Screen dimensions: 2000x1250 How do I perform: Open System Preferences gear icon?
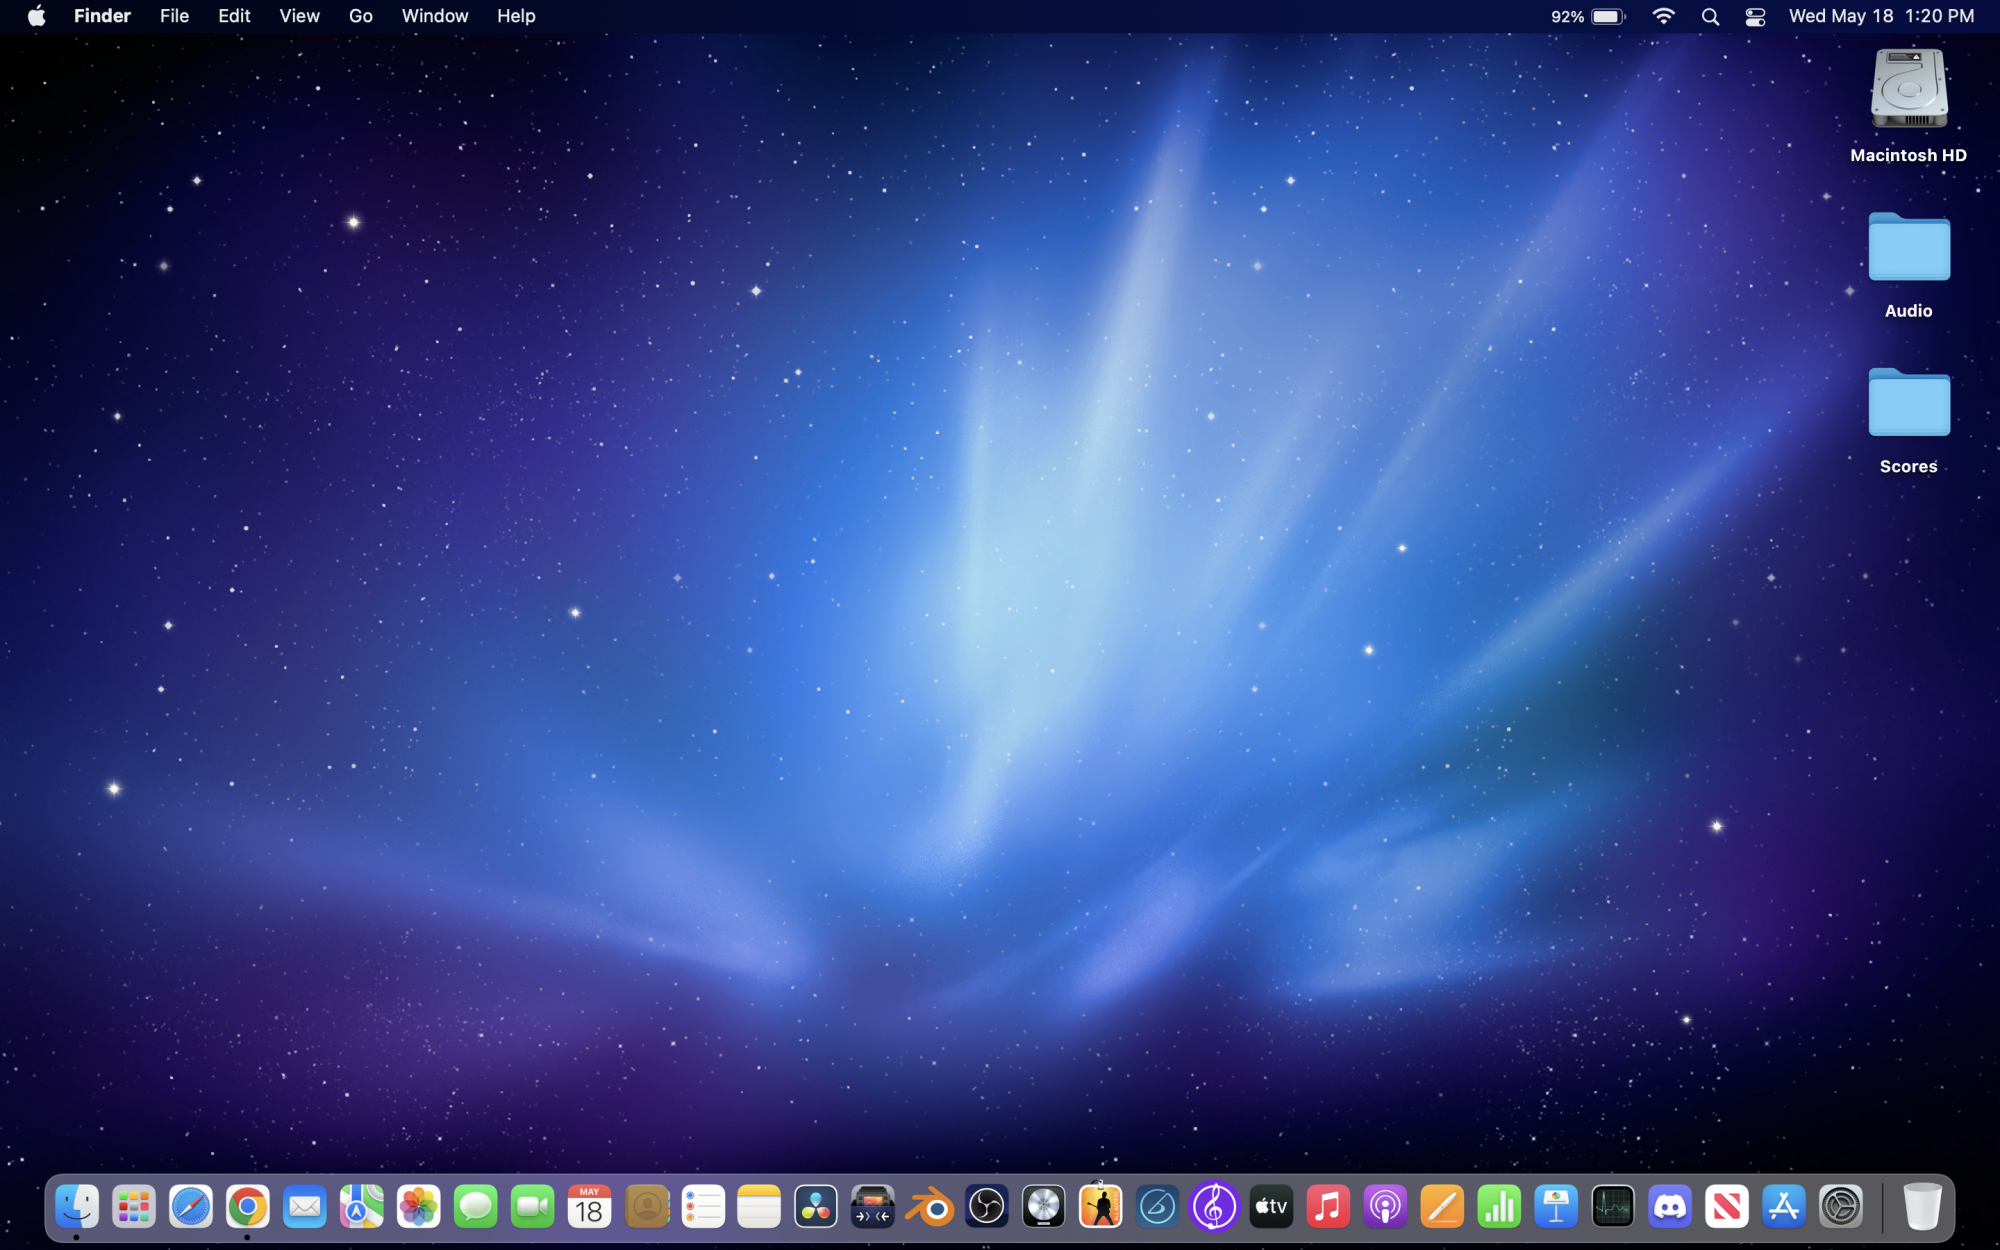tap(1840, 1207)
